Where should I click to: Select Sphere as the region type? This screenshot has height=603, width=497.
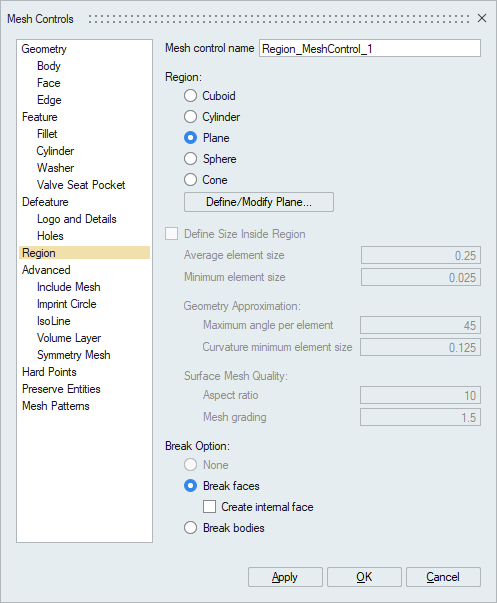[190, 159]
